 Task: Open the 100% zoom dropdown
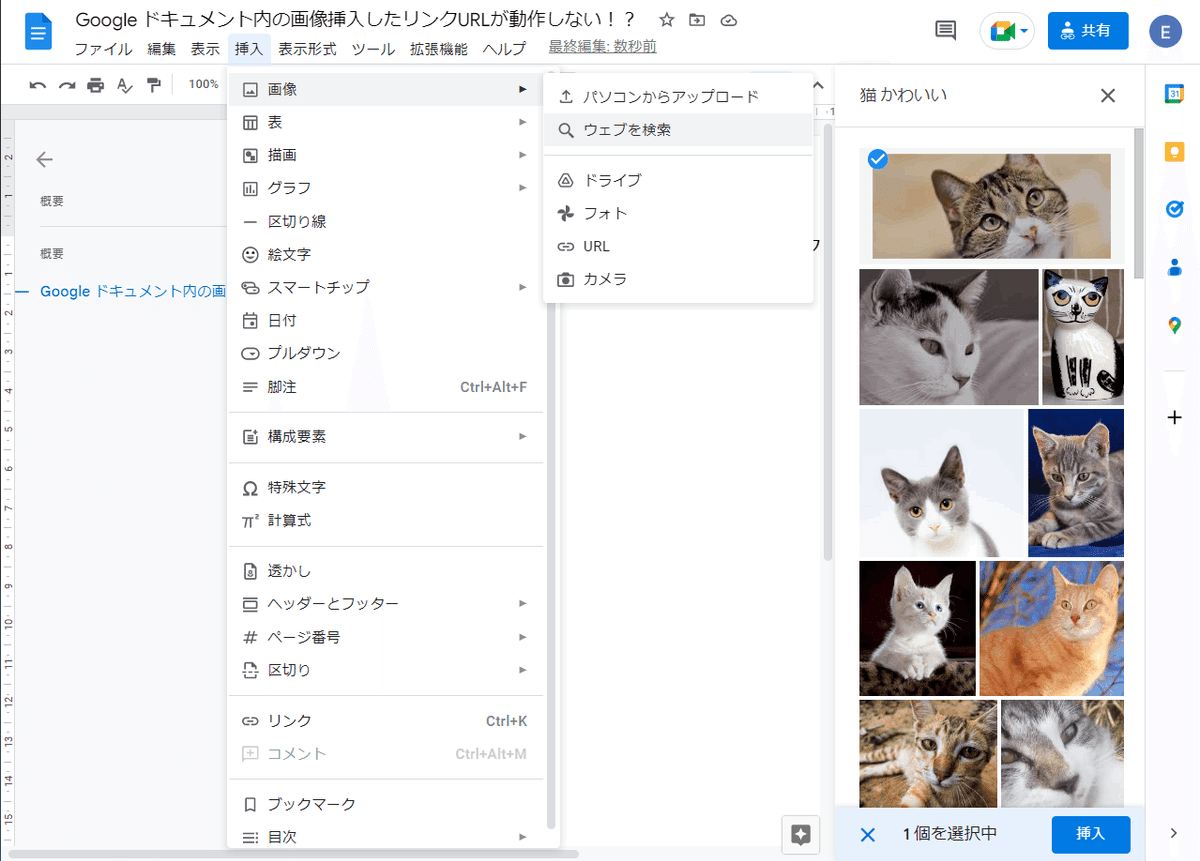pos(203,85)
